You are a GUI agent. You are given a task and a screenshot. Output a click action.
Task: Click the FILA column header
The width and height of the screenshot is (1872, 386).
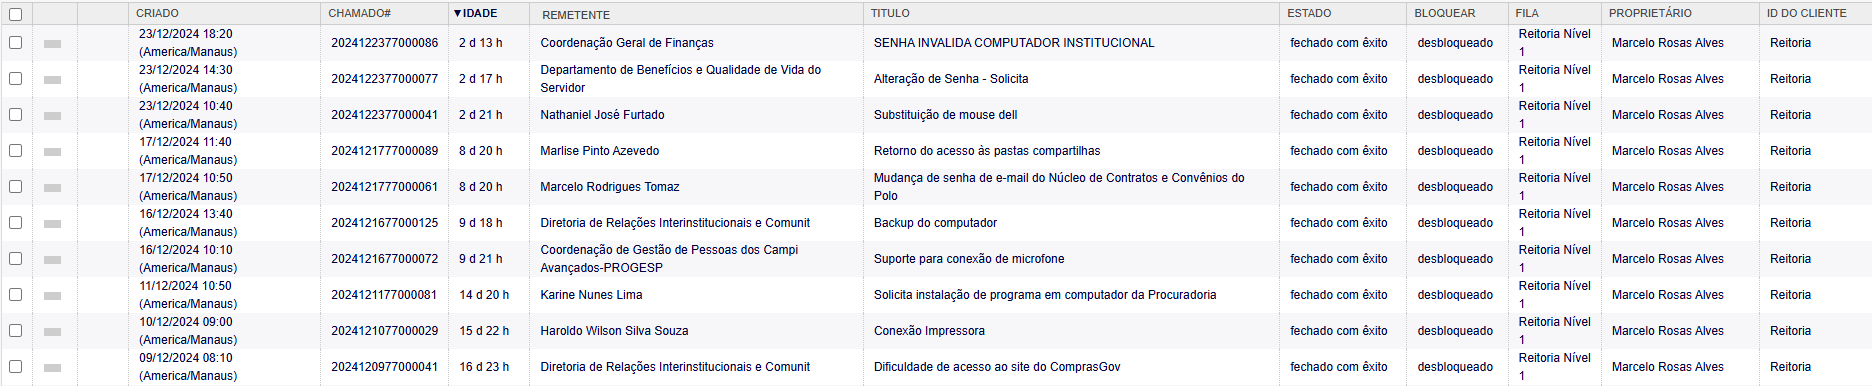1527,13
